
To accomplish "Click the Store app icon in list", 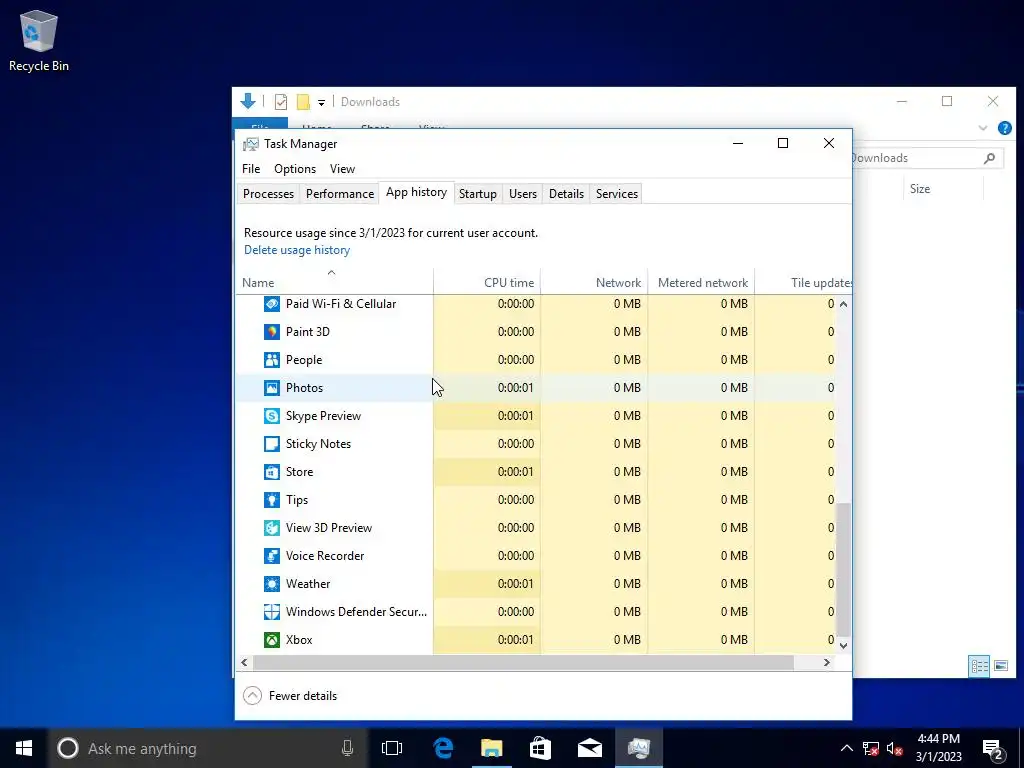I will (x=272, y=472).
